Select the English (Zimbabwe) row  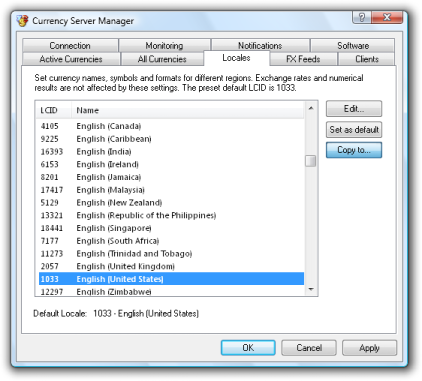click(x=171, y=291)
